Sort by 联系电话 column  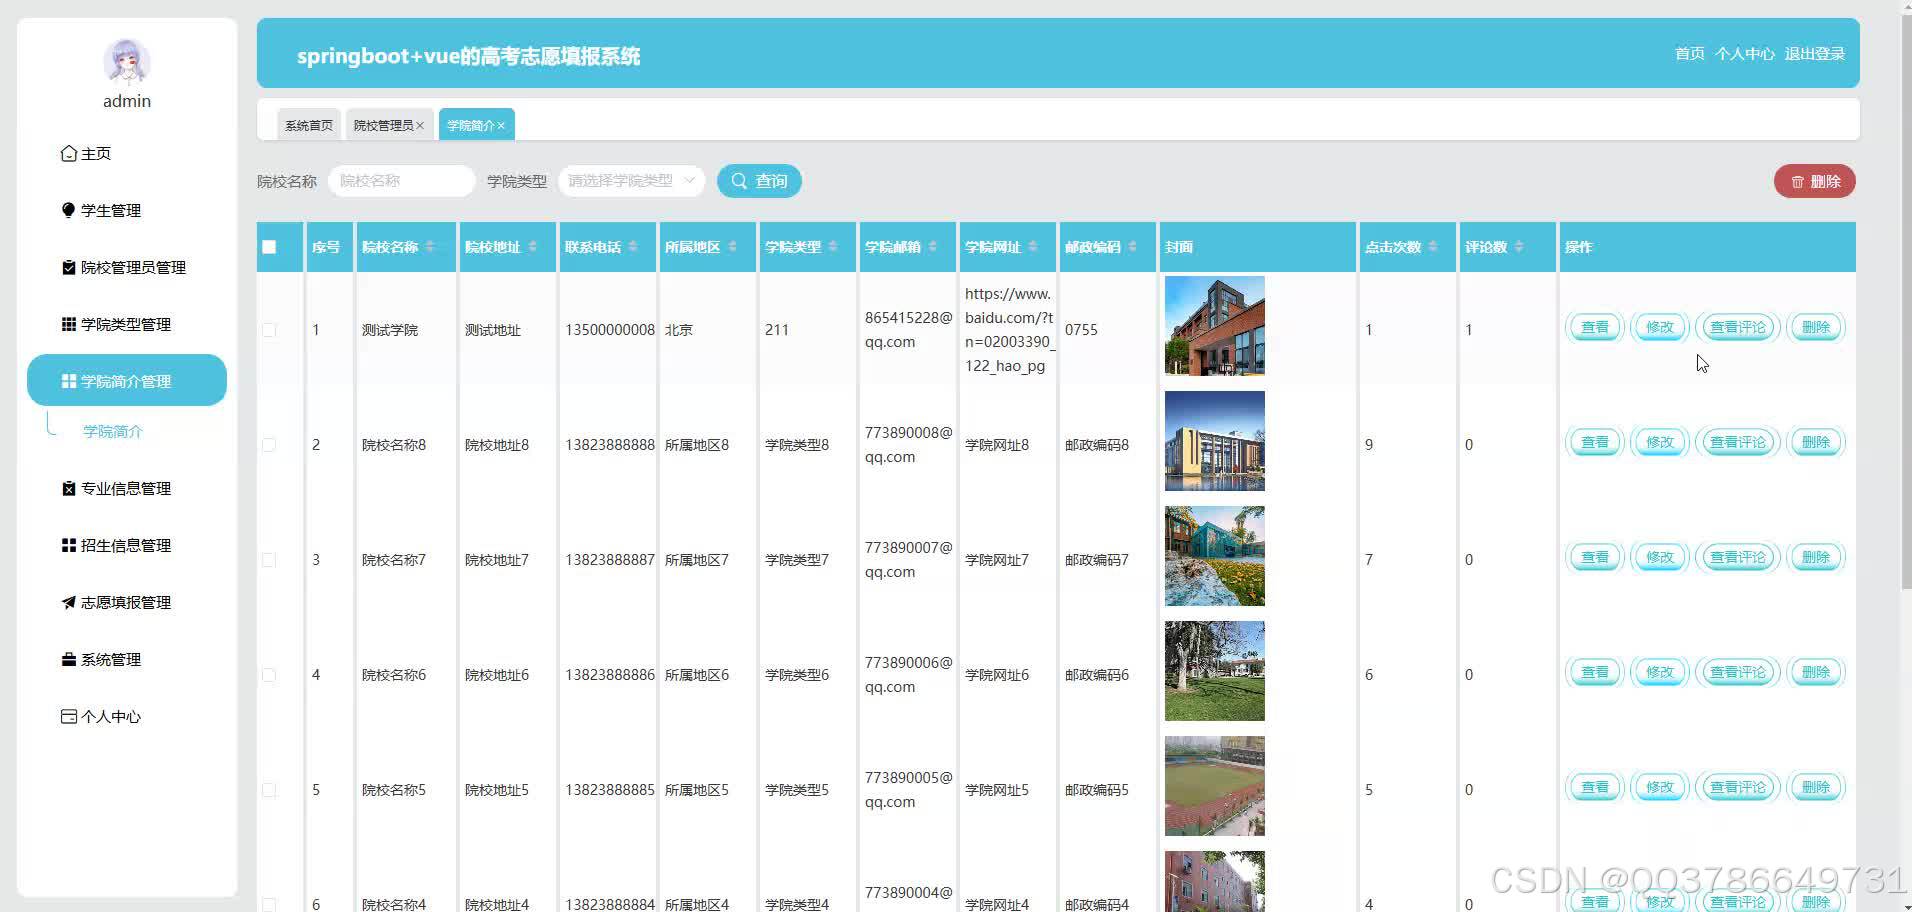pos(633,247)
